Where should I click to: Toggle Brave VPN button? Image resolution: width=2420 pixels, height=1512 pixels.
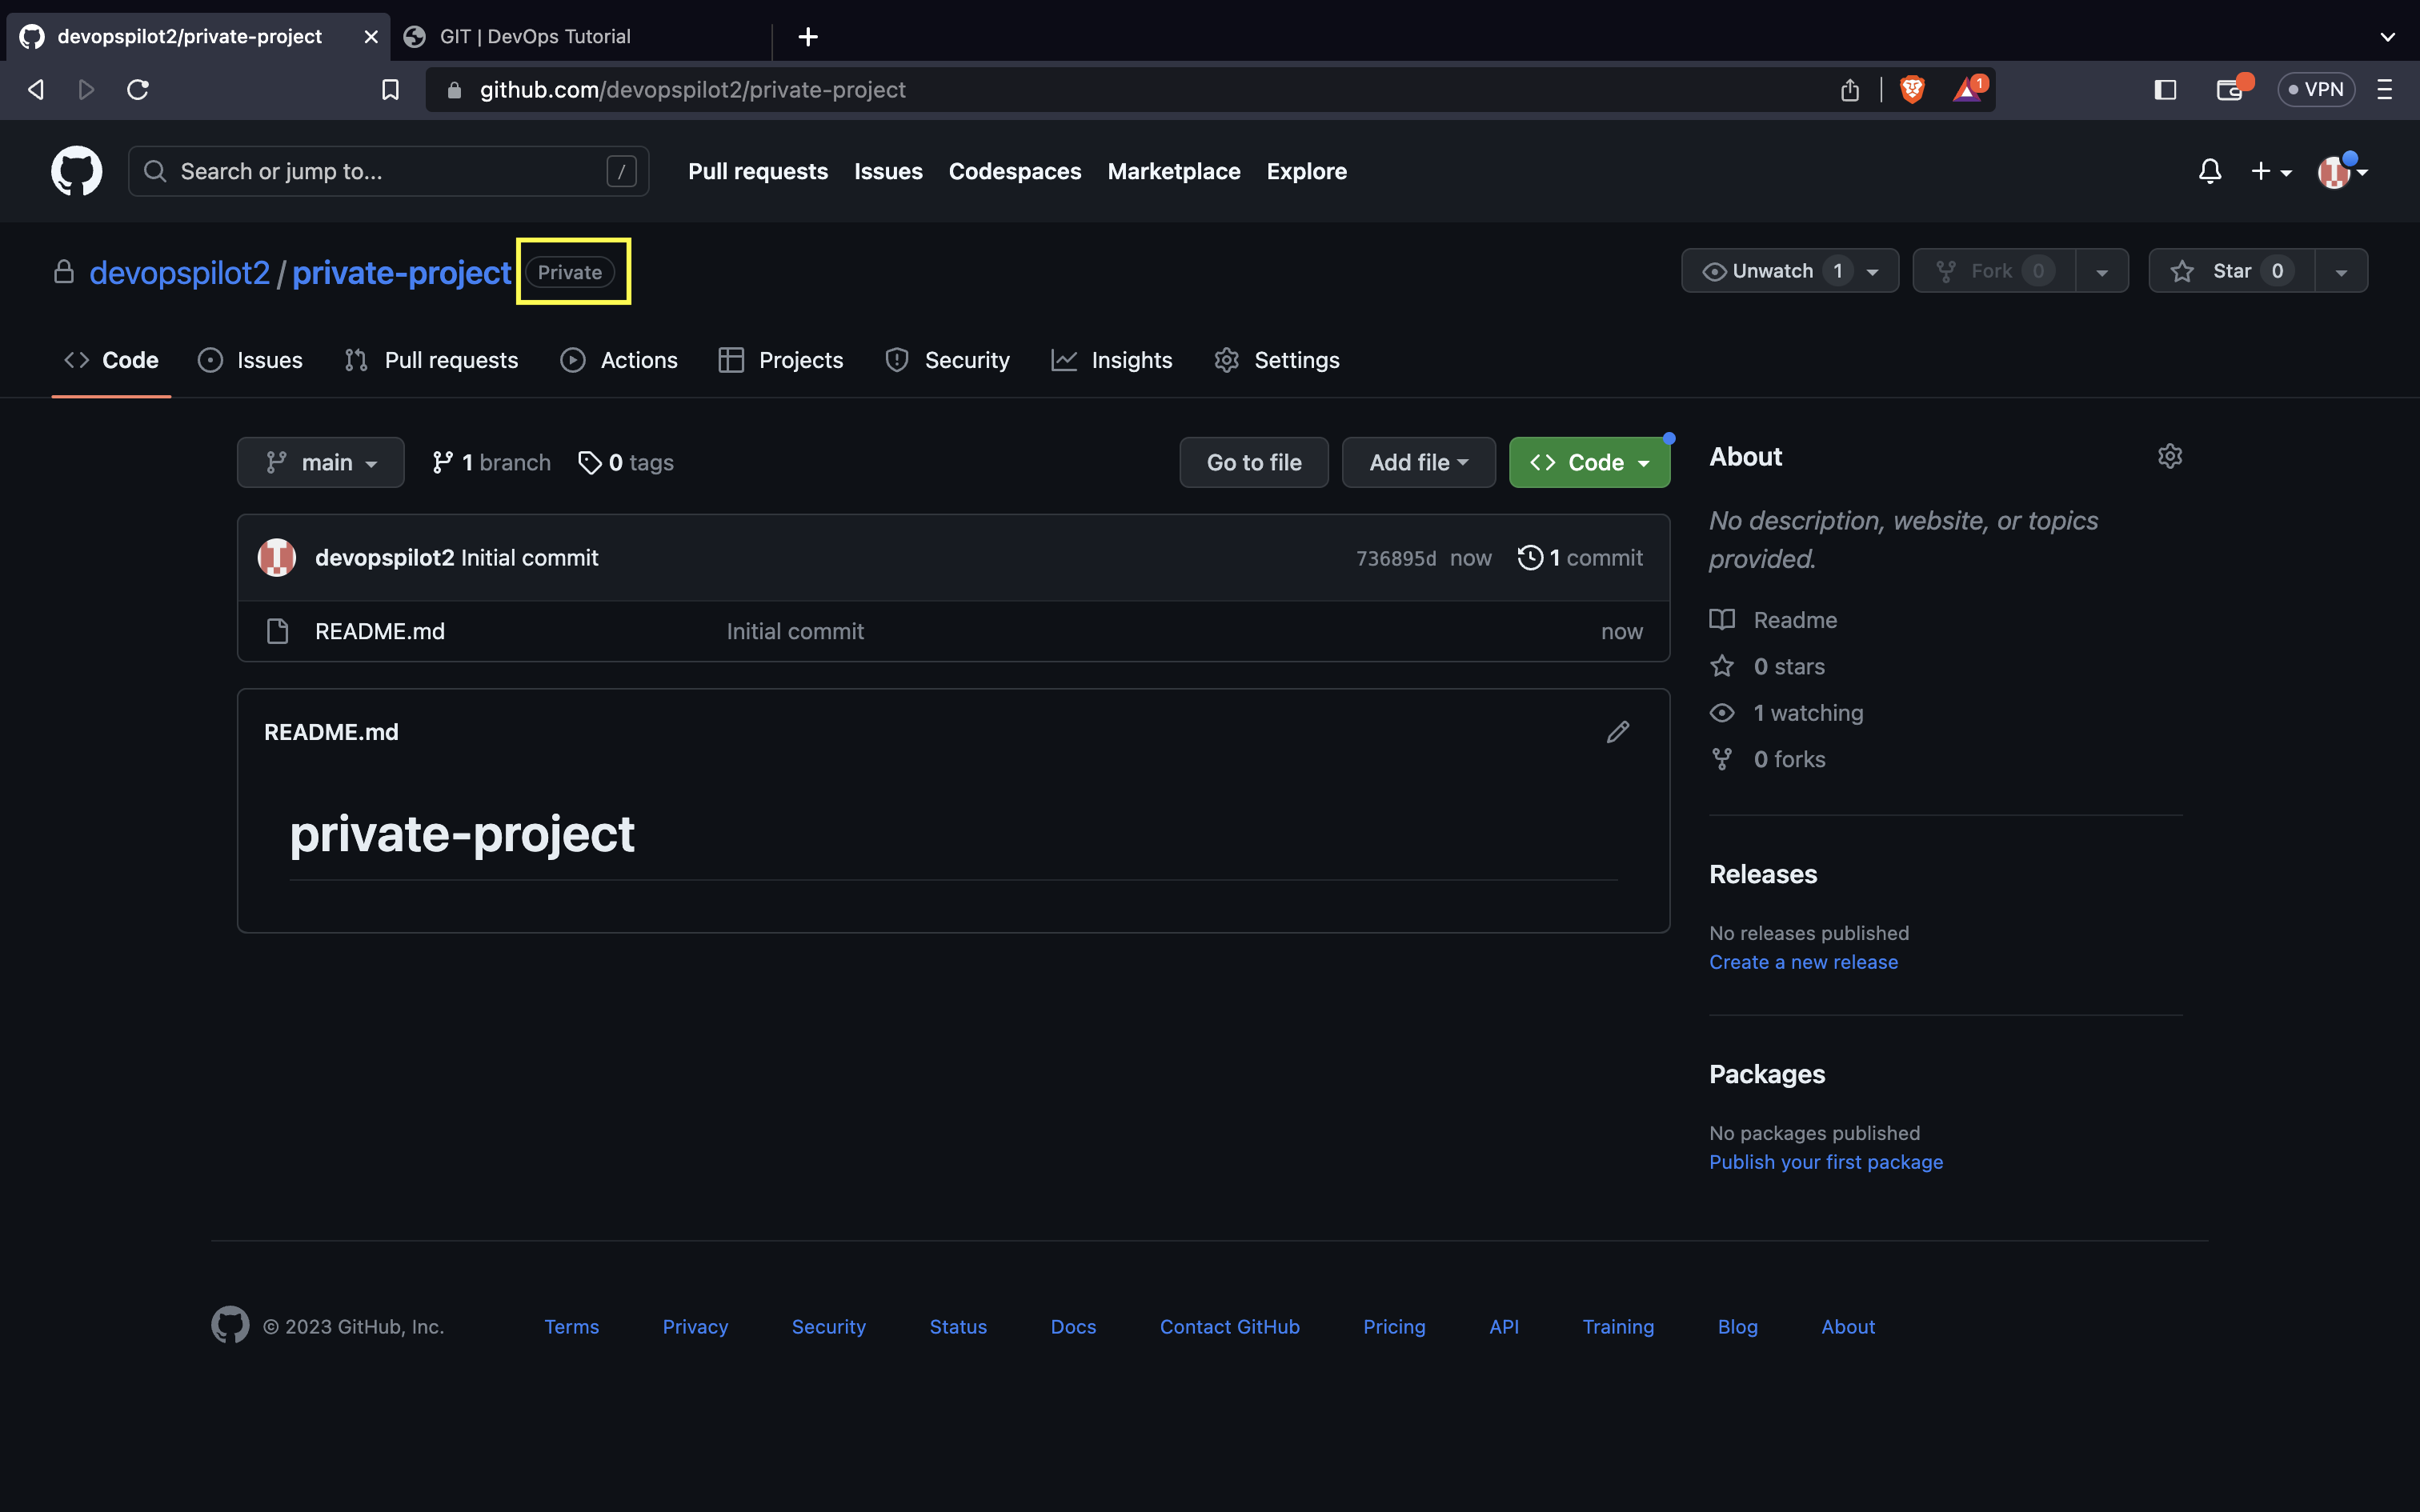[2316, 90]
